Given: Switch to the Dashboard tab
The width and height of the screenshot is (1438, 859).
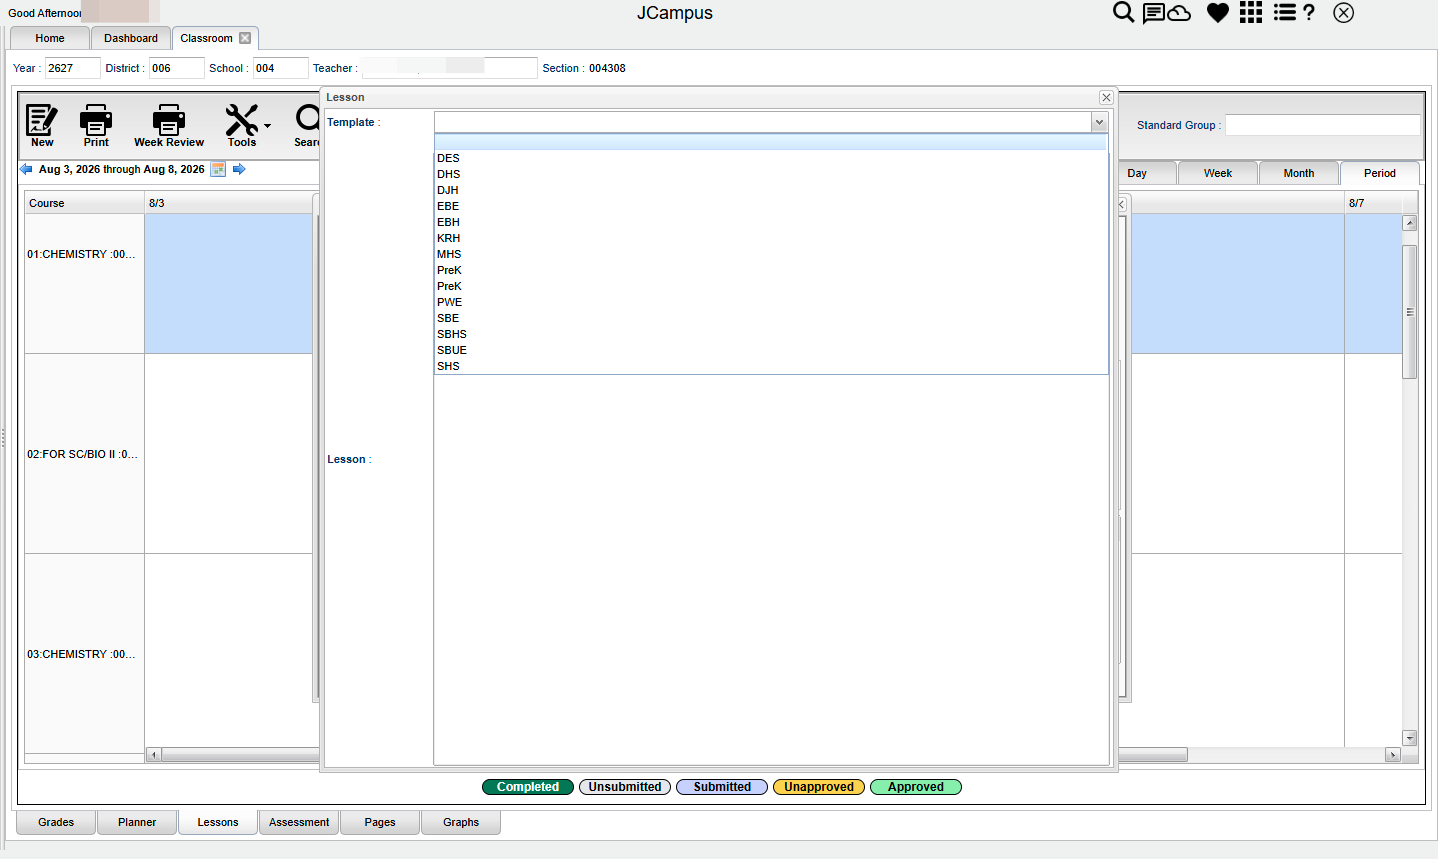Looking at the screenshot, I should (131, 38).
